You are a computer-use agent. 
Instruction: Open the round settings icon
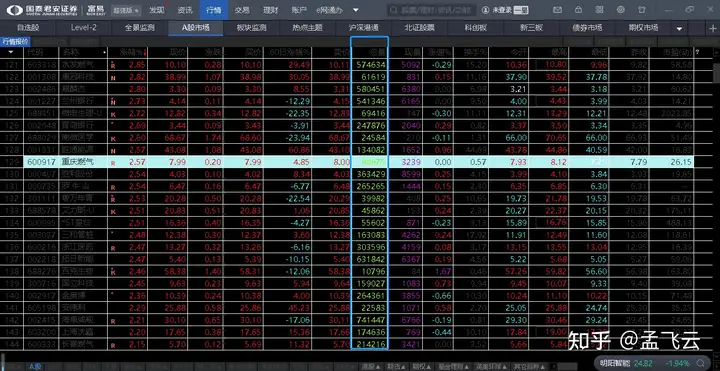pyautogui.click(x=620, y=10)
